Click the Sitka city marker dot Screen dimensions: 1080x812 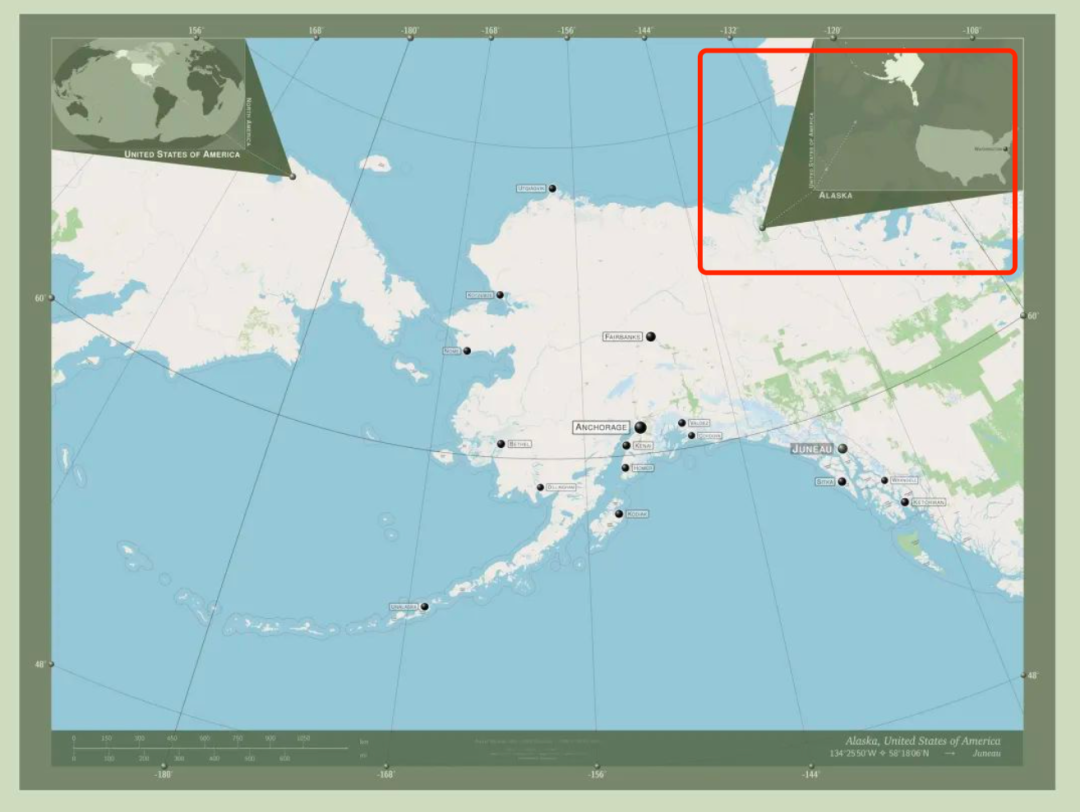842,481
